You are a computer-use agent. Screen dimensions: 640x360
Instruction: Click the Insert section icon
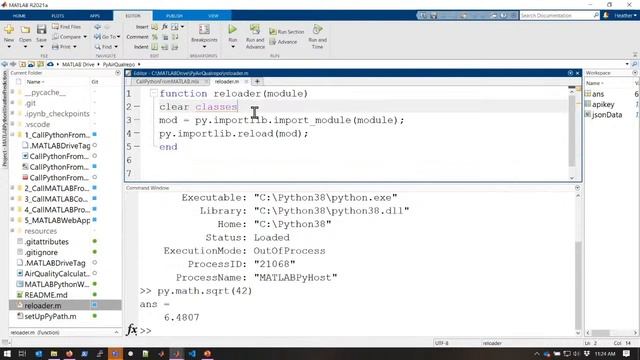click(x=154, y=27)
